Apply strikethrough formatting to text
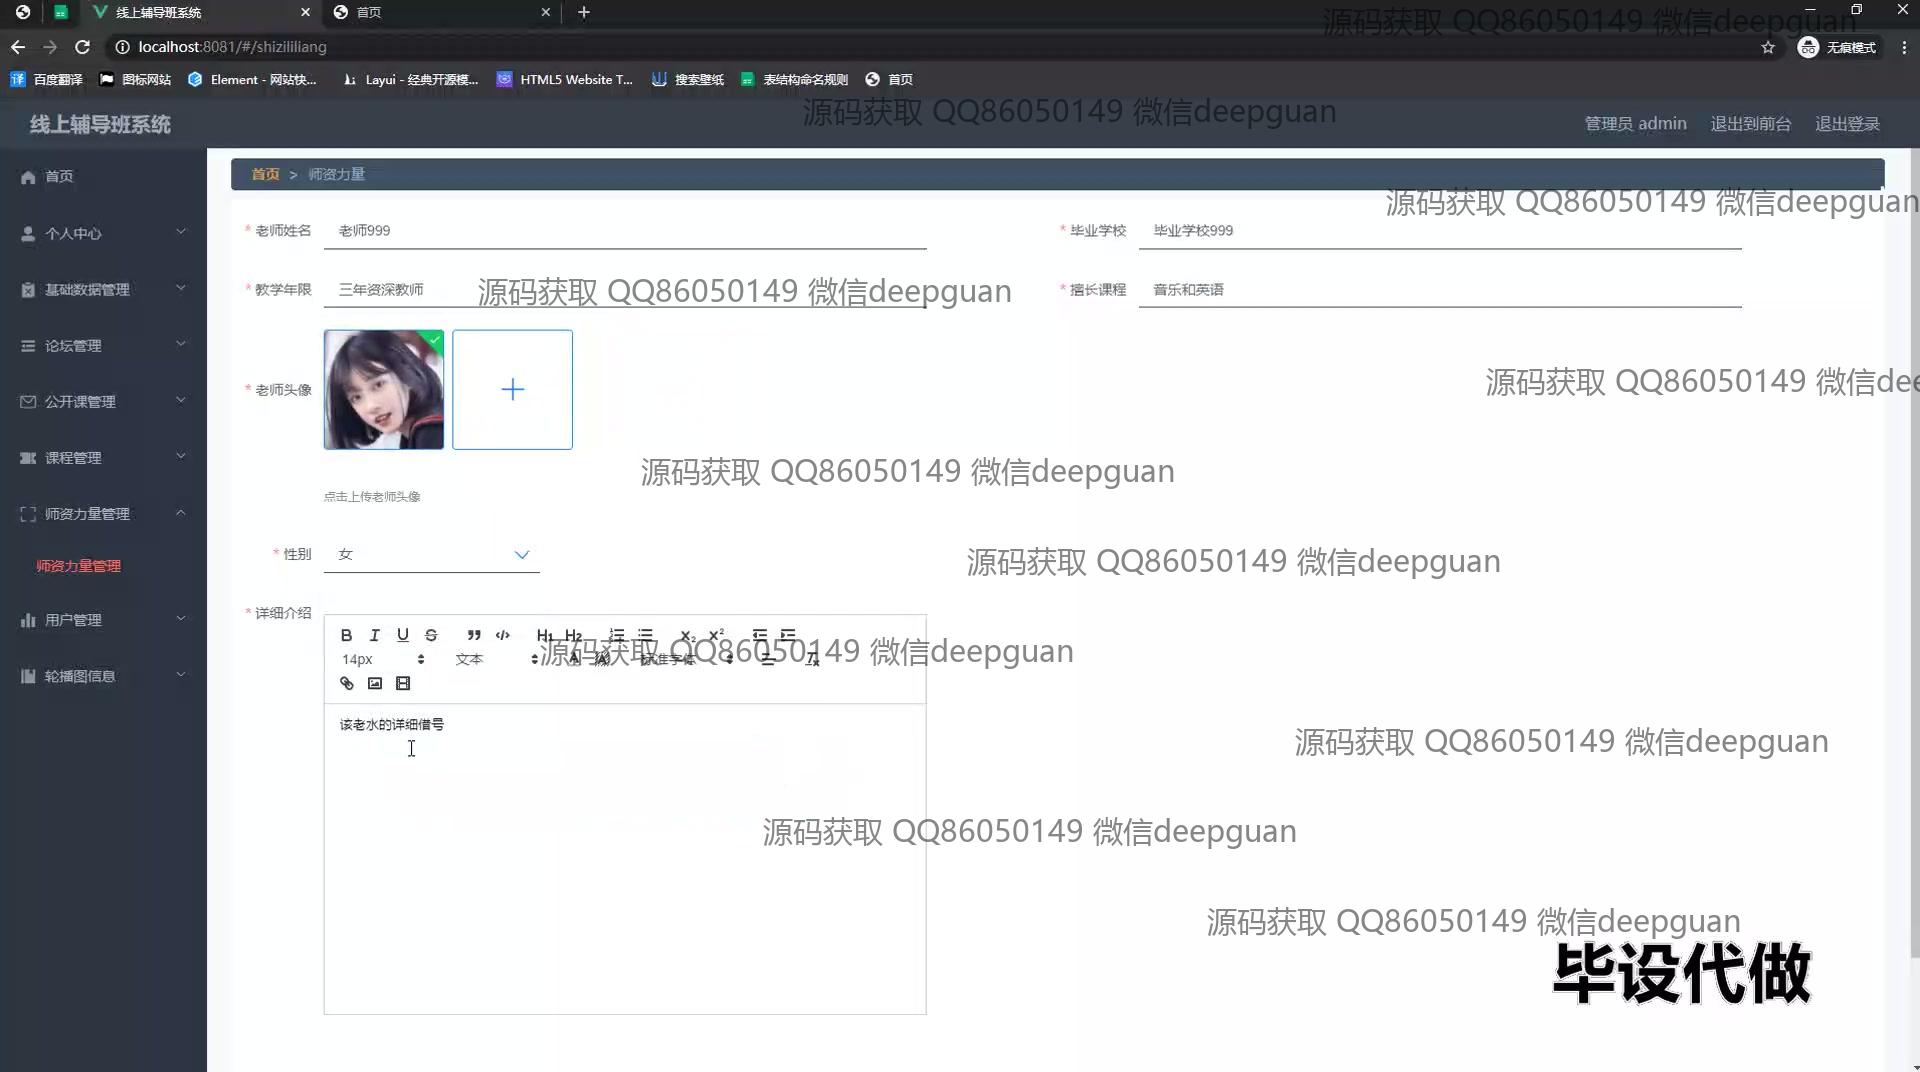This screenshot has width=1920, height=1072. click(431, 635)
